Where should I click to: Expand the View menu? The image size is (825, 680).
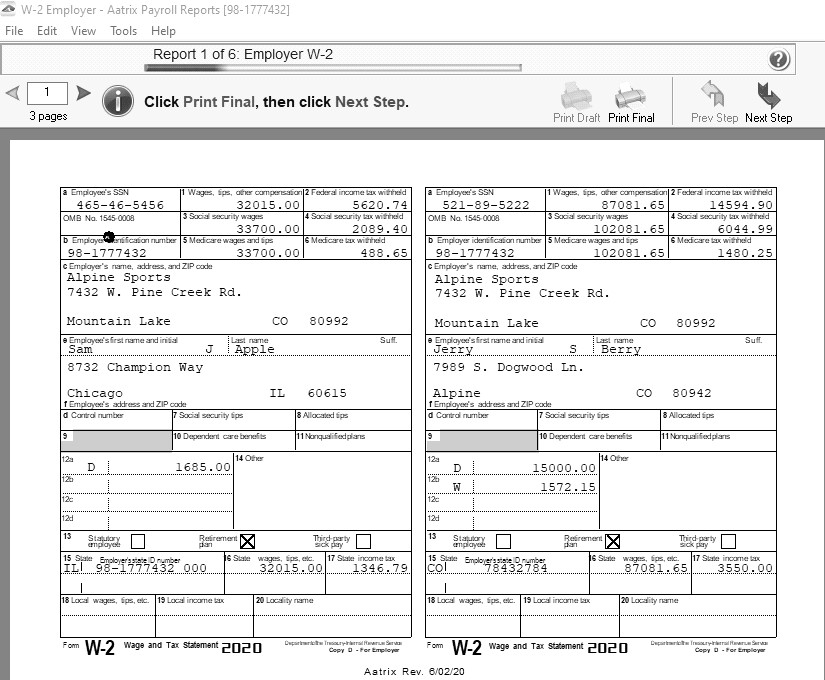pyautogui.click(x=84, y=31)
